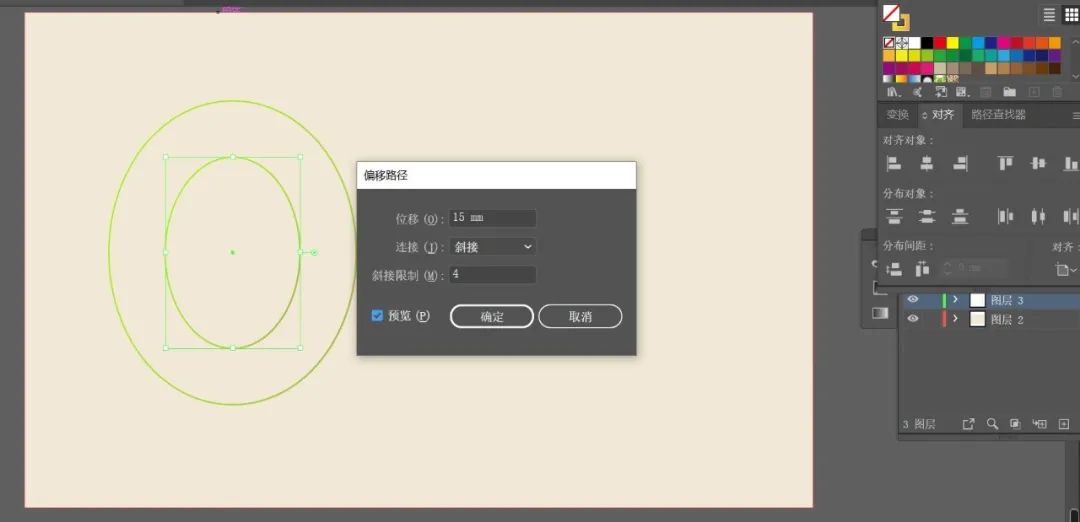Screen dimensions: 1080x522
Task: Expand 图层 2 layer contents
Action: coord(955,319)
